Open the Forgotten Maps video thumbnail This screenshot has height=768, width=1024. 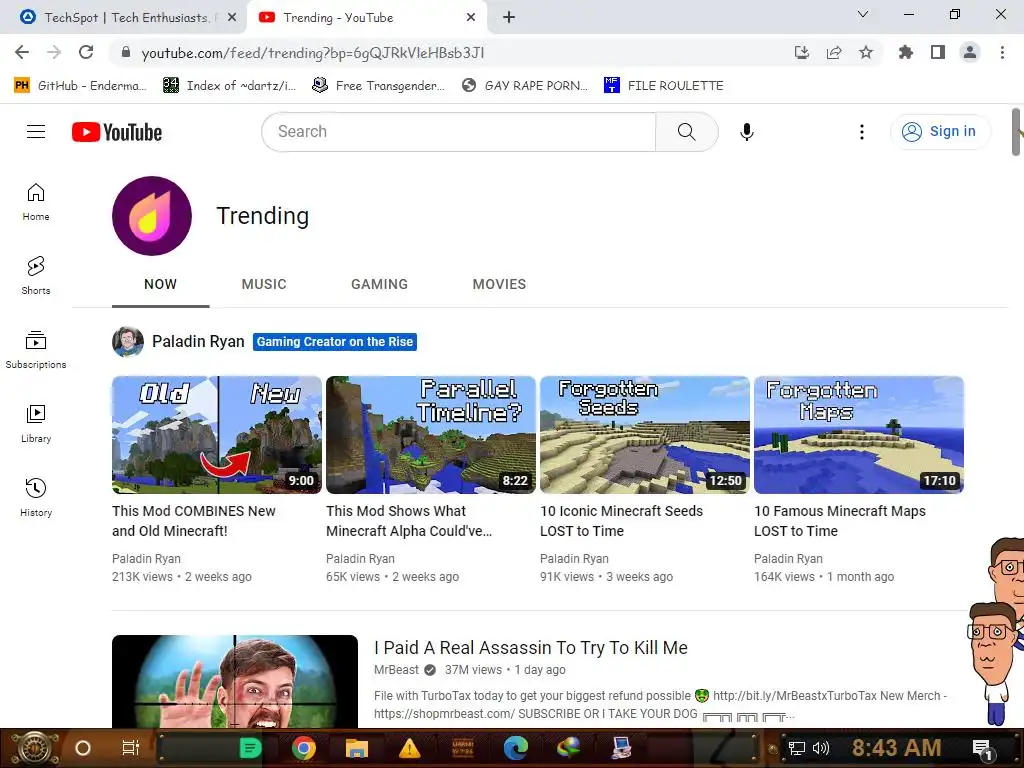click(859, 435)
